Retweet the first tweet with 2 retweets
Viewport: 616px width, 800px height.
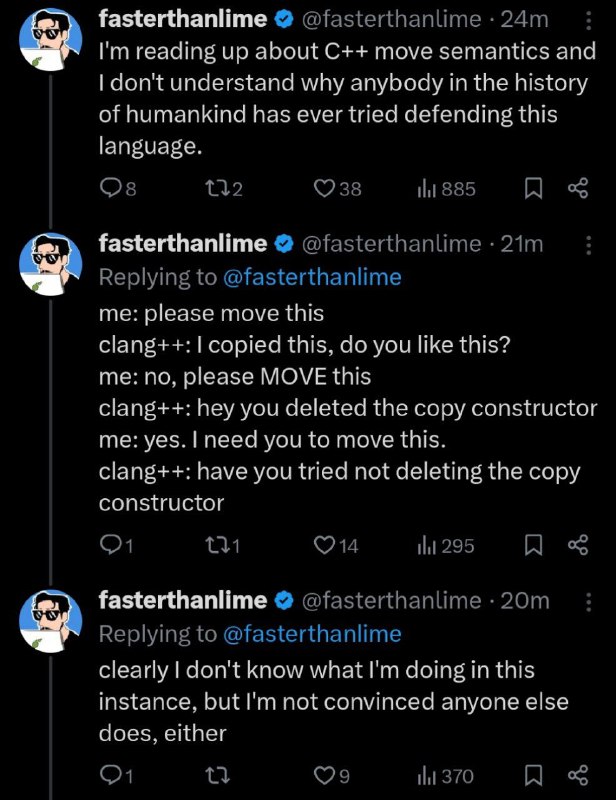[x=223, y=189]
